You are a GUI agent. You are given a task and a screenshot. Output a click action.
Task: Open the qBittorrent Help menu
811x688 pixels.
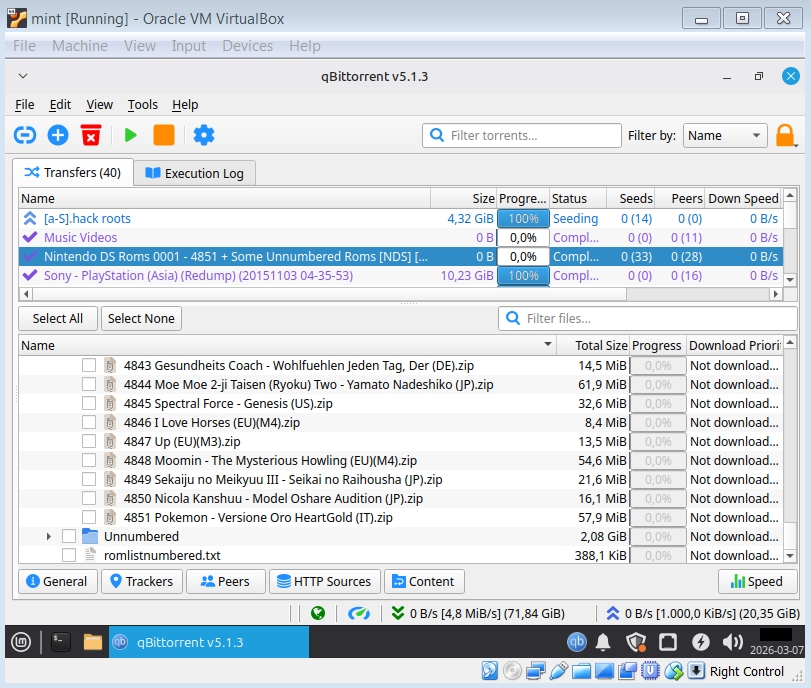click(x=185, y=104)
